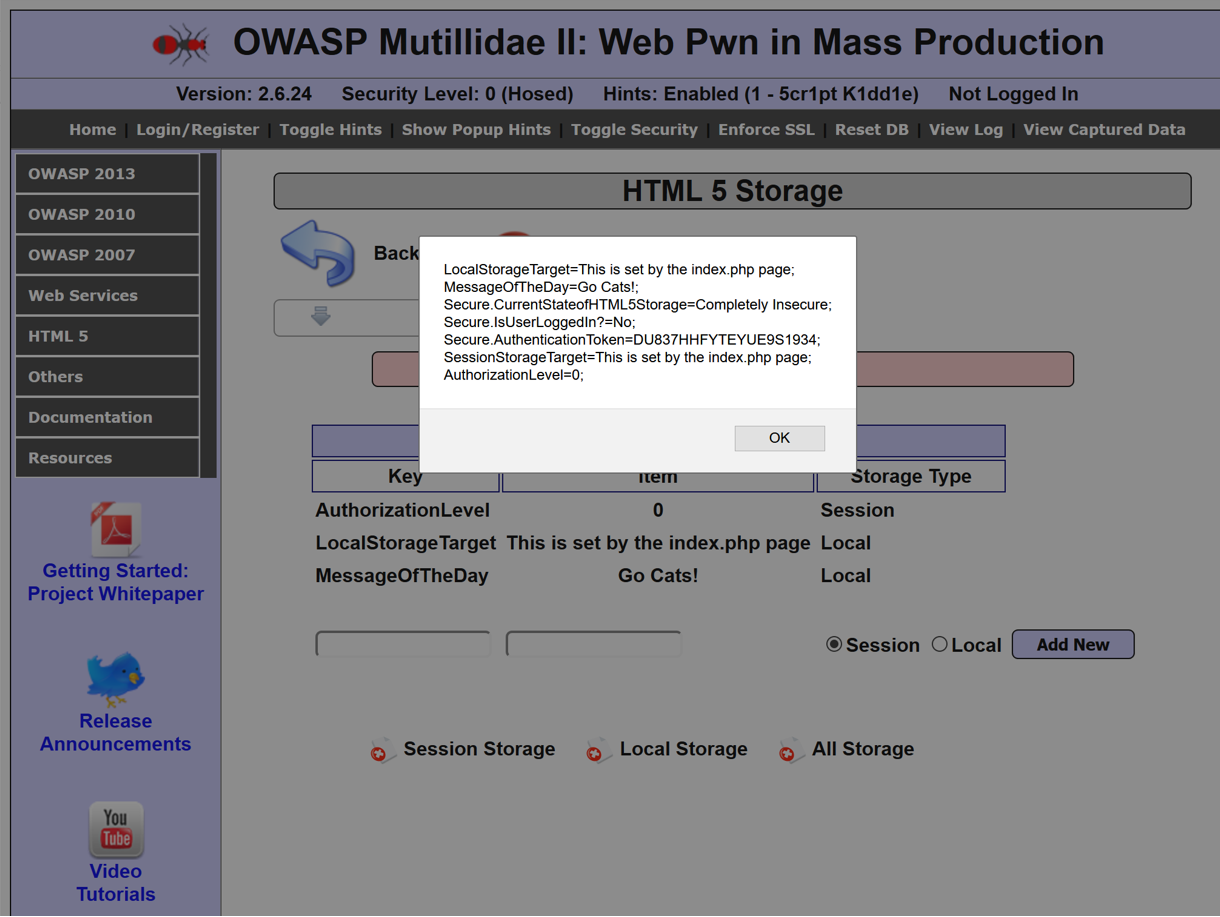
Task: Click the LocalStorageTarget key cell
Action: point(406,543)
